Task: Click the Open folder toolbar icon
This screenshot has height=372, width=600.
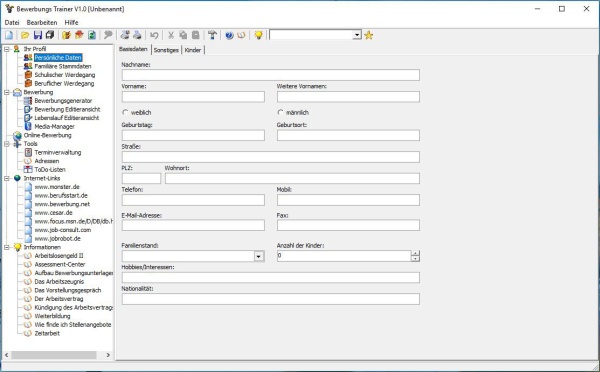Action: pyautogui.click(x=25, y=35)
